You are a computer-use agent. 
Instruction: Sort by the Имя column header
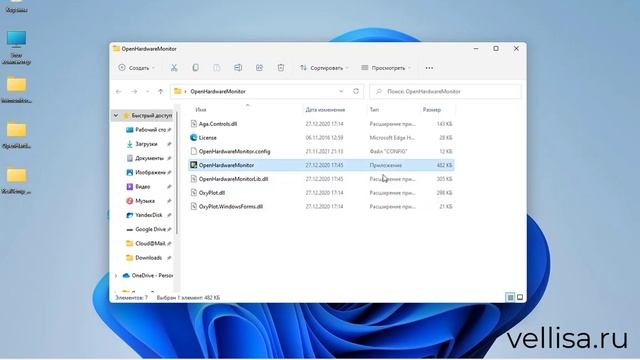click(201, 110)
